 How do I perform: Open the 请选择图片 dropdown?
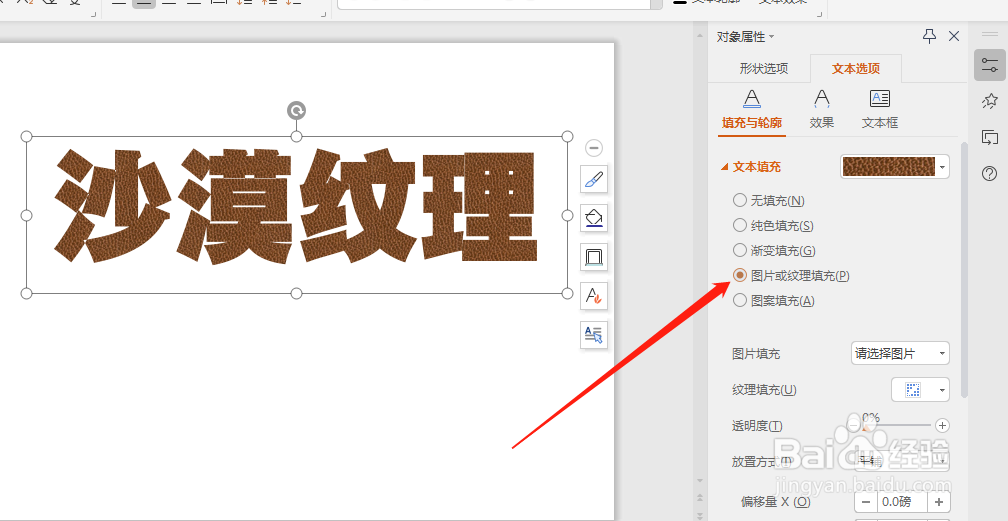coord(900,353)
